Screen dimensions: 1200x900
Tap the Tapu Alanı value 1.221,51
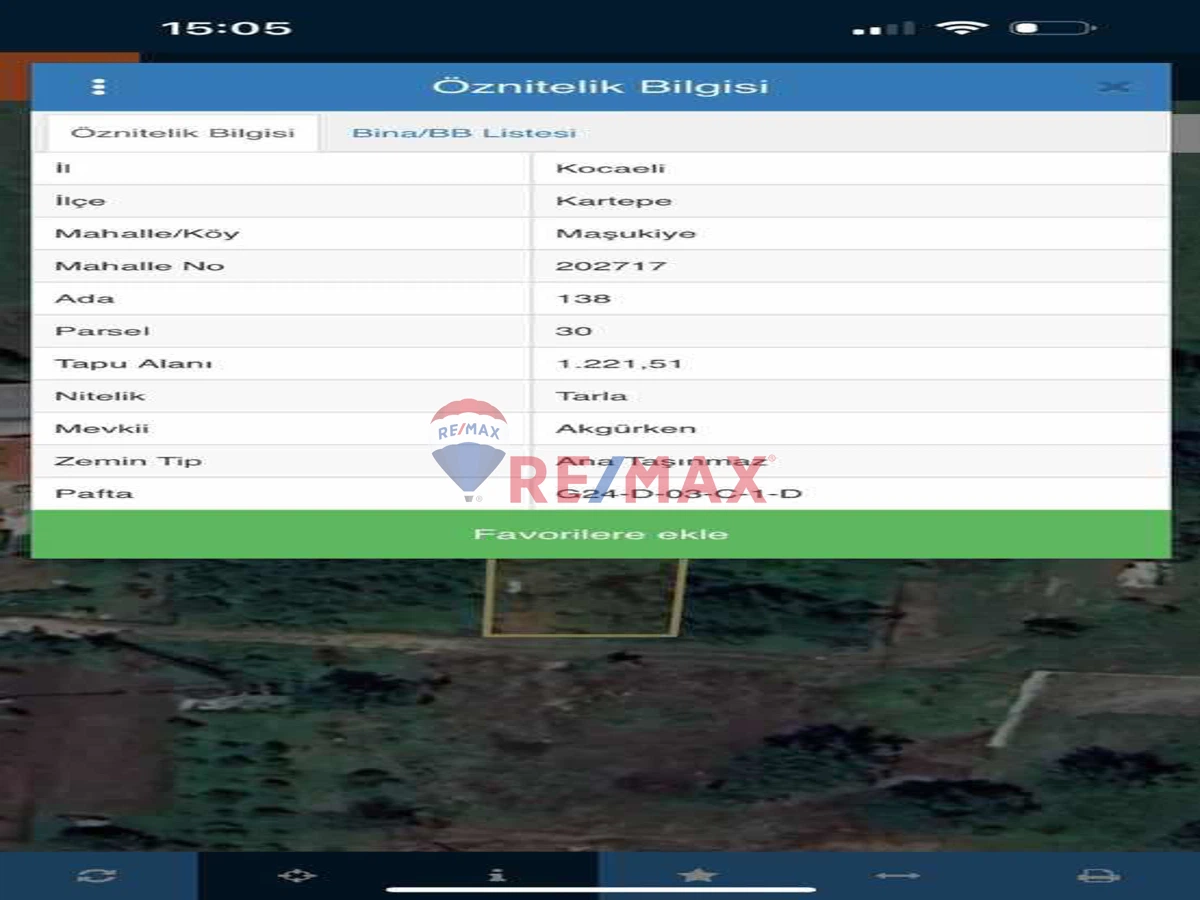pos(619,363)
